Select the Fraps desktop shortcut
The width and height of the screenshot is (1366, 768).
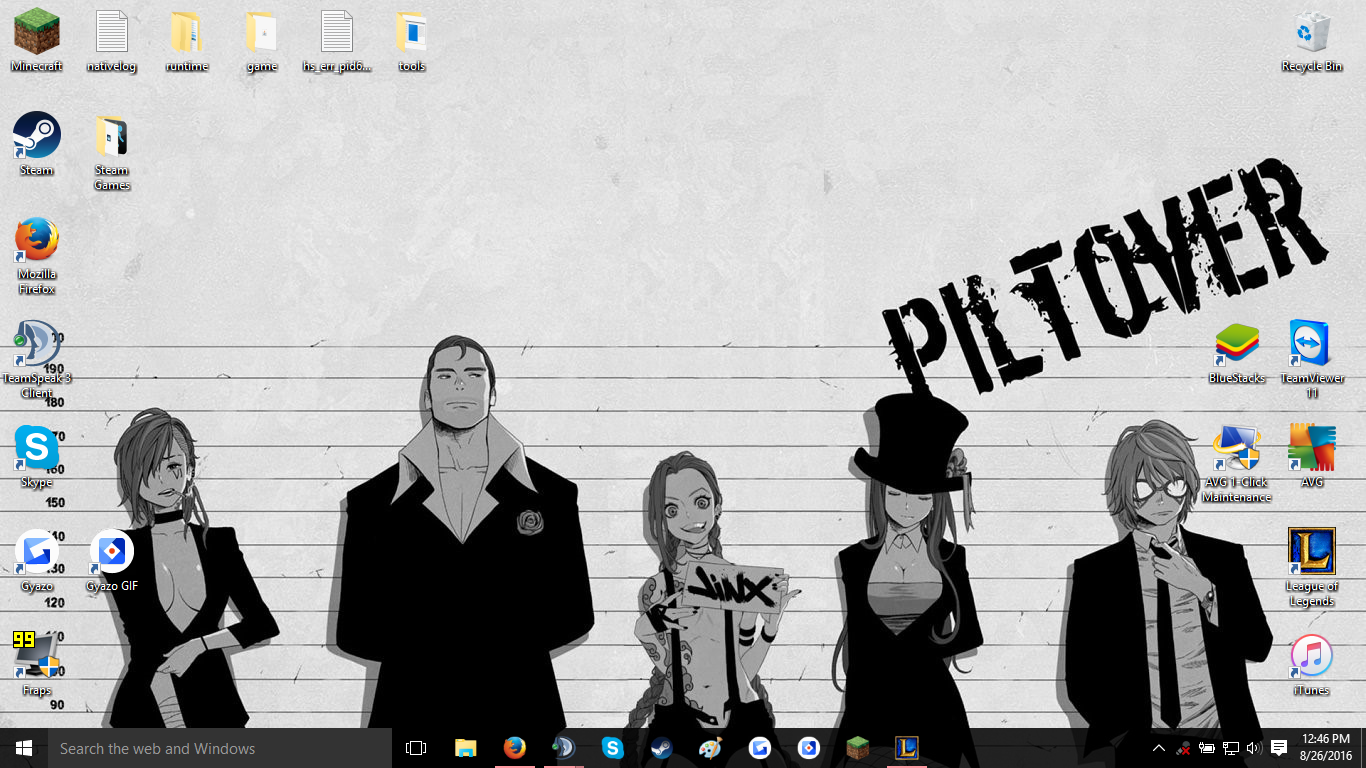[x=37, y=664]
